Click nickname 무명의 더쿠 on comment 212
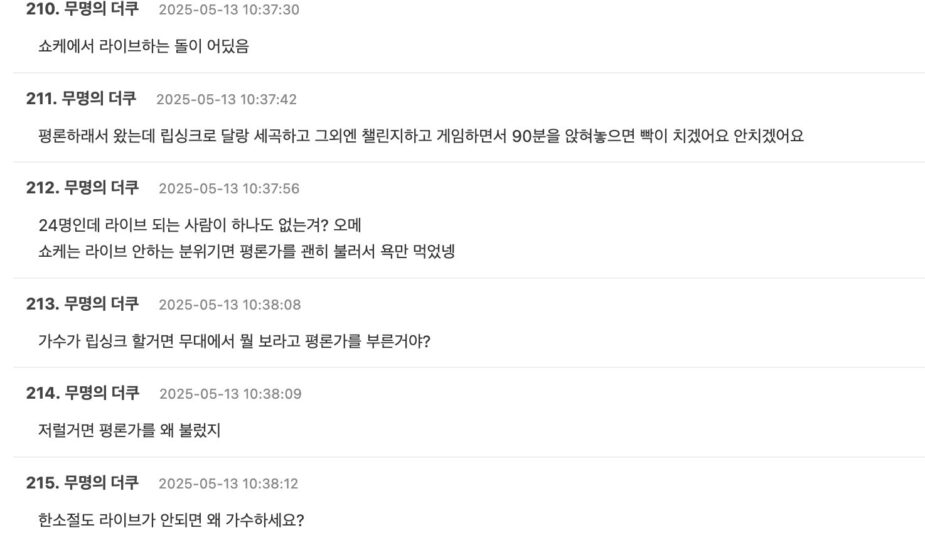 tap(102, 188)
